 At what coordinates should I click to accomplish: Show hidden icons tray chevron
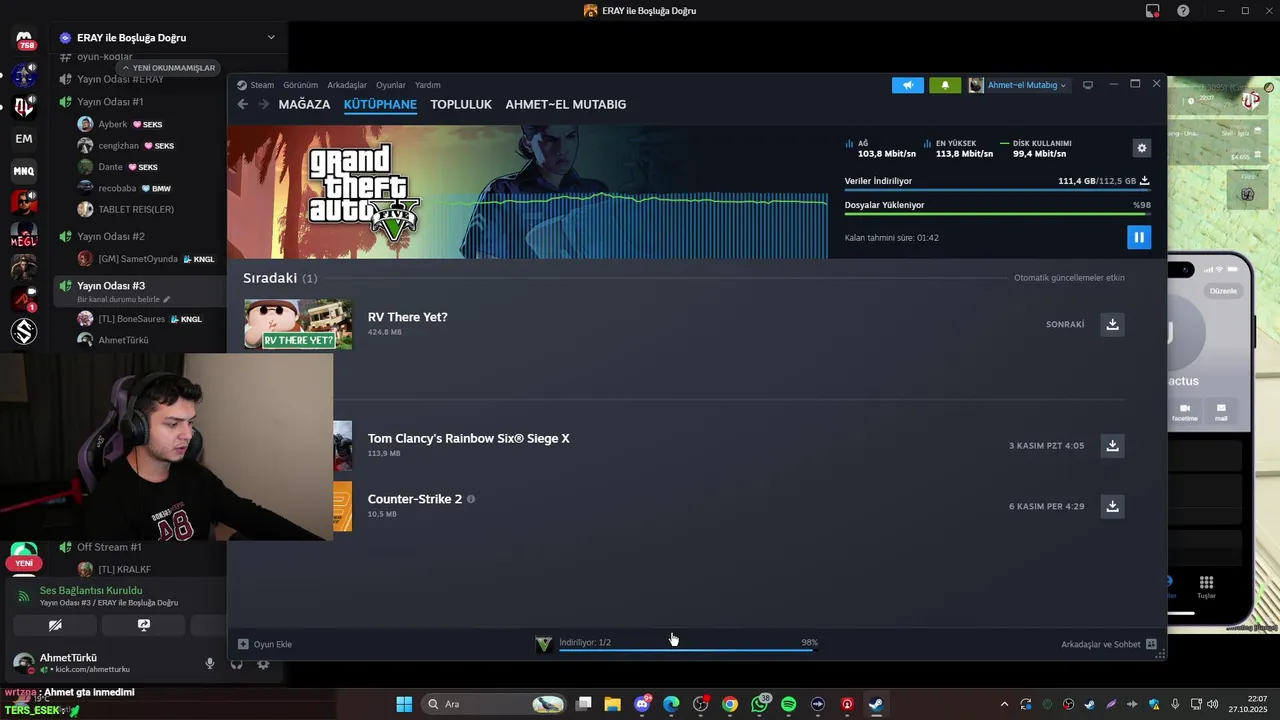pyautogui.click(x=1004, y=704)
